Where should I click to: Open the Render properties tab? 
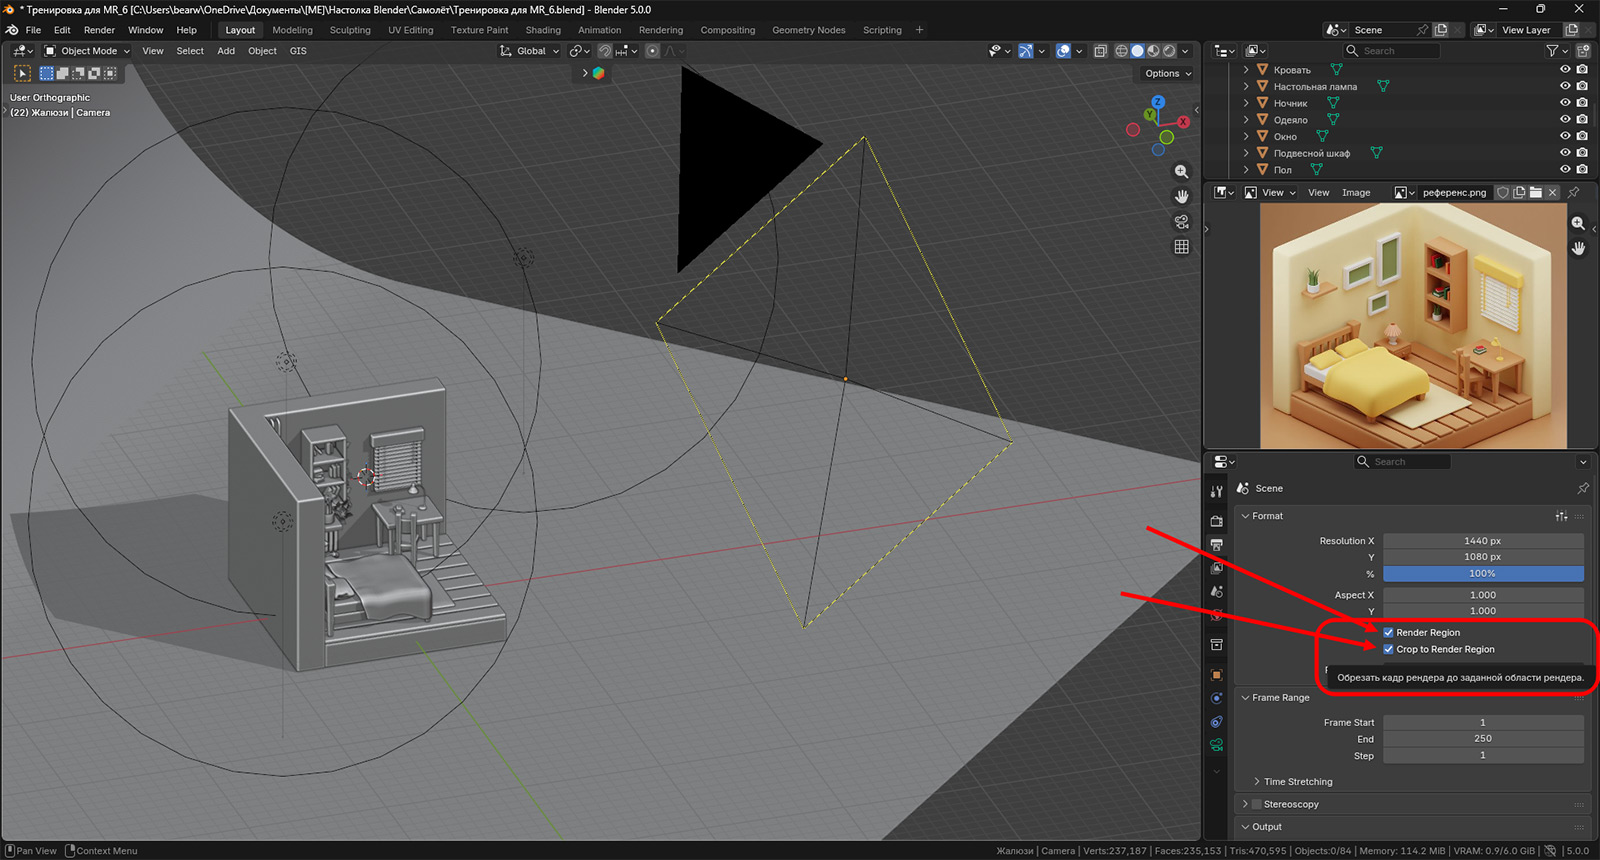coord(1216,521)
